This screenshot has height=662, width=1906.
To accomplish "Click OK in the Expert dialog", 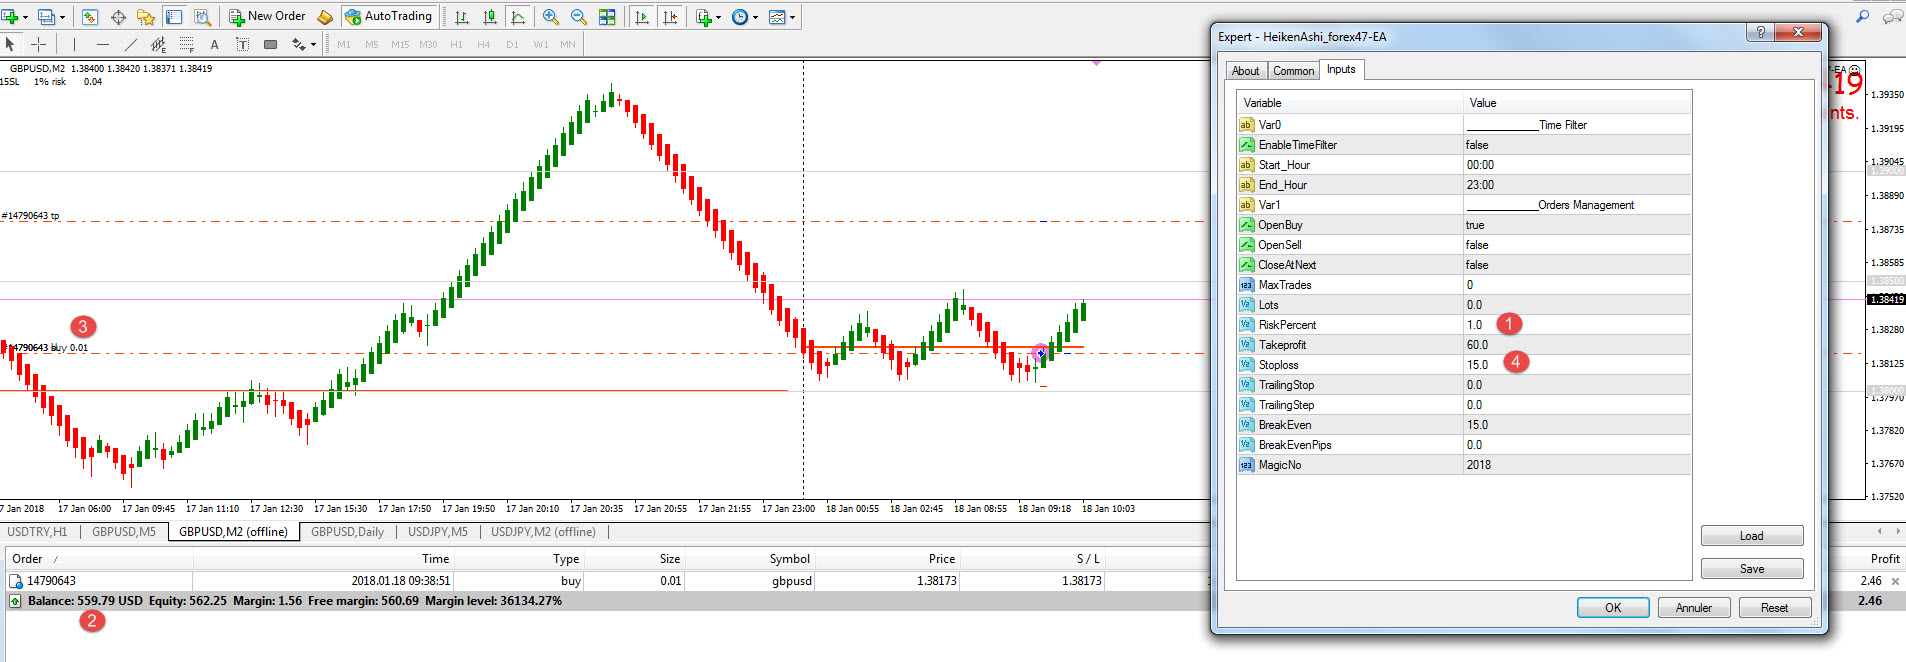I will click(x=1612, y=608).
